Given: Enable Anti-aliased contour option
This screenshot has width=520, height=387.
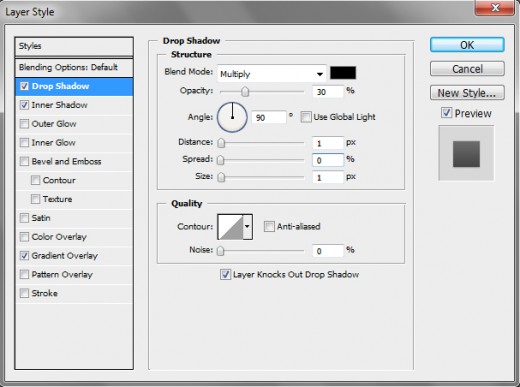Looking at the screenshot, I should [x=269, y=227].
